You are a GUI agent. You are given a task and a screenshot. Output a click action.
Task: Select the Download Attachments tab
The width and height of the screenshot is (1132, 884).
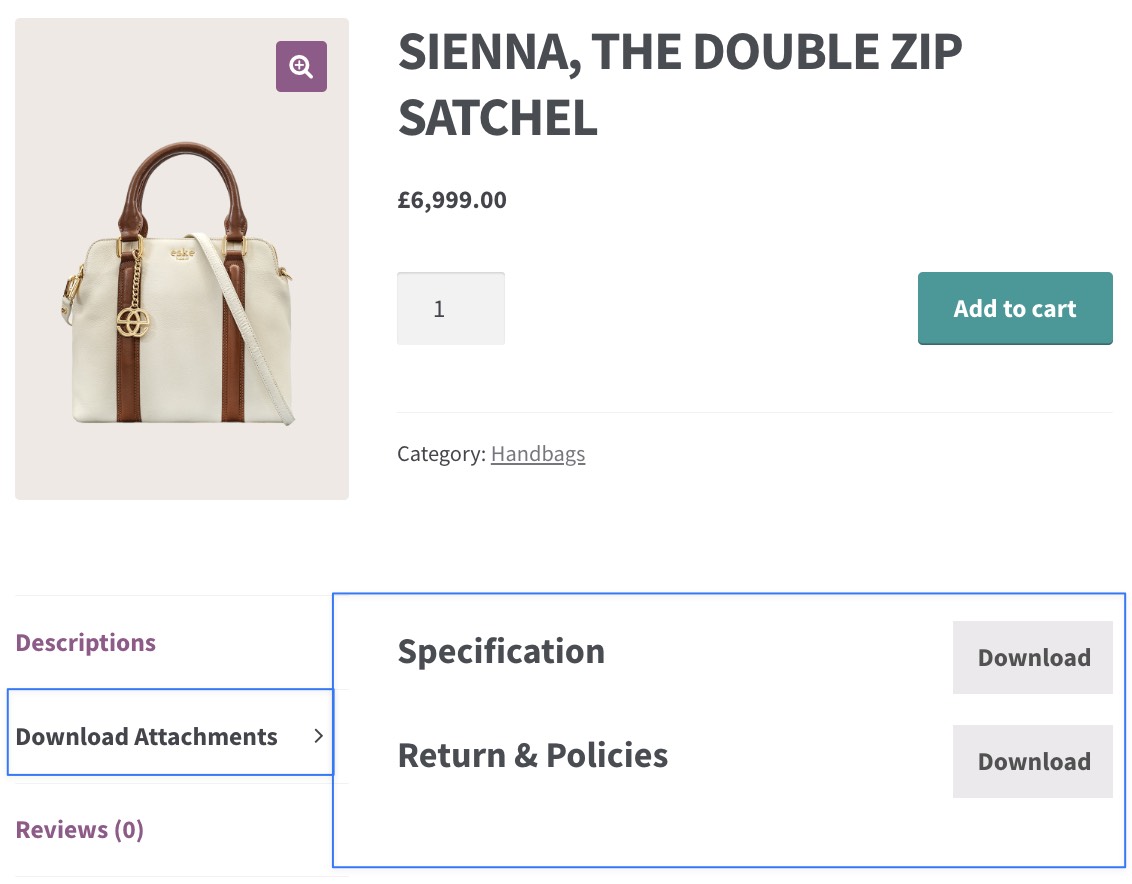(x=147, y=737)
